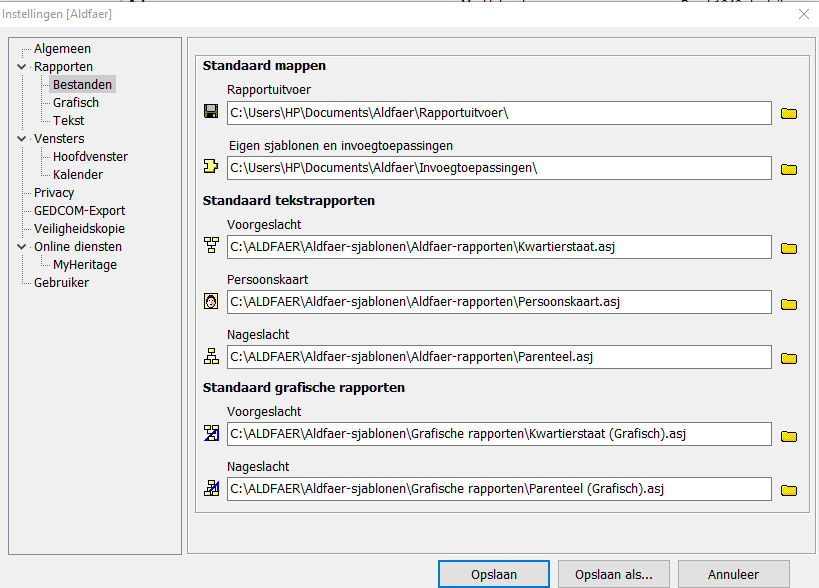Browse file for Persoonskaart.asj template

coord(788,303)
